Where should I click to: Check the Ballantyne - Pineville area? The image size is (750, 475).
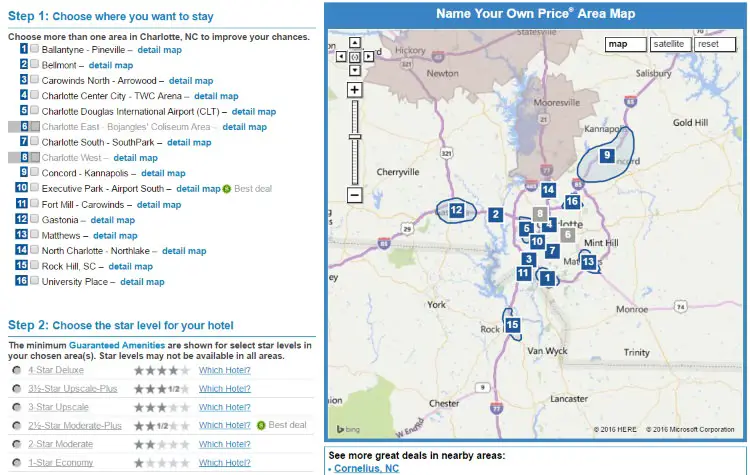tap(34, 48)
